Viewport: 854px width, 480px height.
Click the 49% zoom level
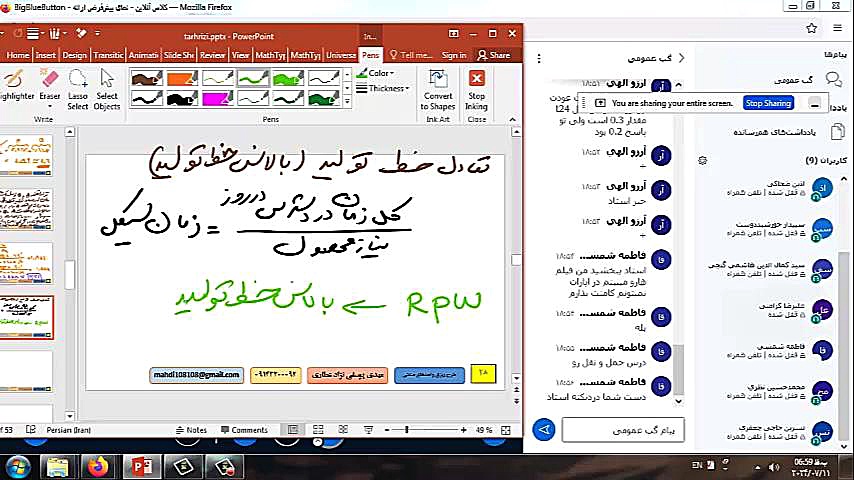click(484, 430)
